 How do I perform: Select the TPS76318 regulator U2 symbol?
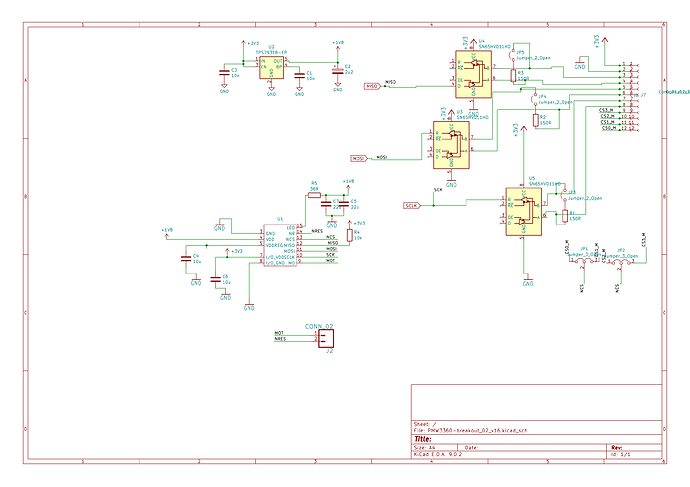pos(271,66)
